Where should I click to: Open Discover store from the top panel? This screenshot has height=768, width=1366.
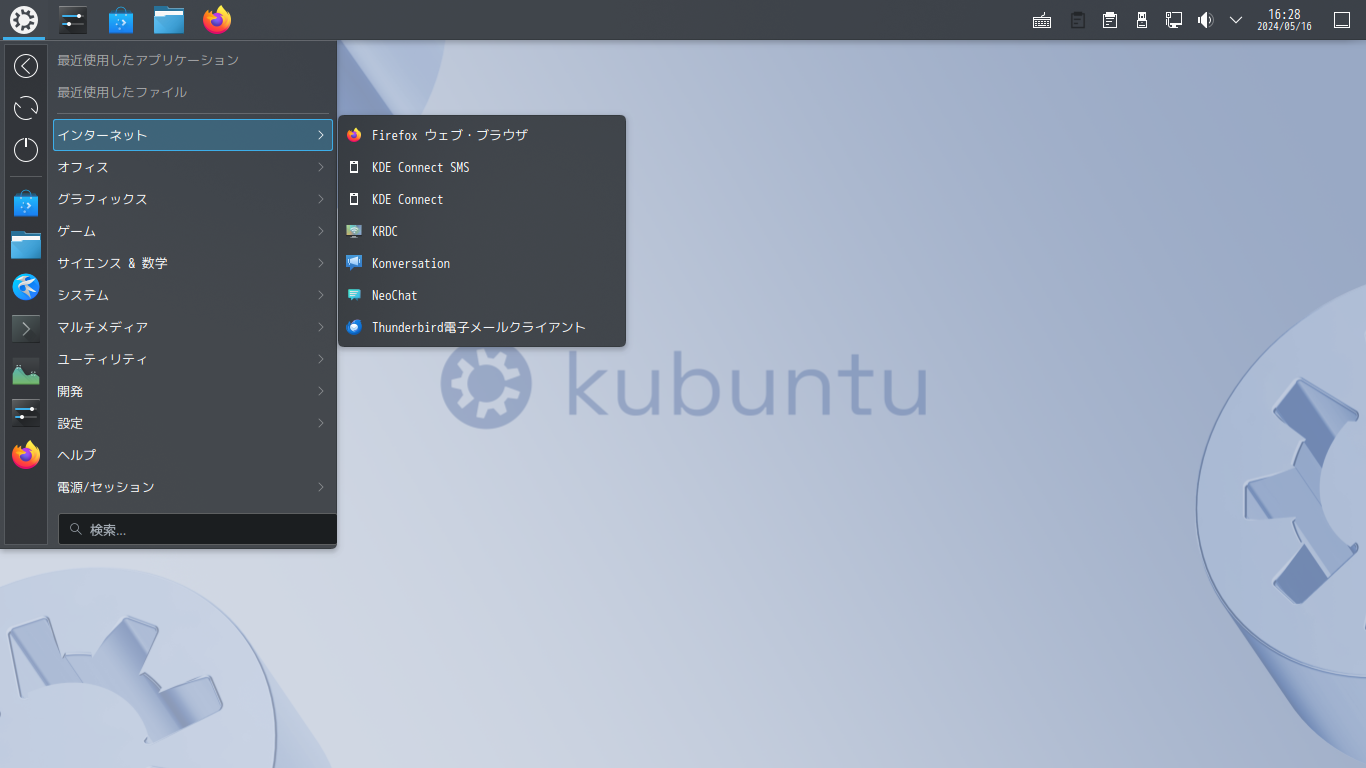coord(121,19)
